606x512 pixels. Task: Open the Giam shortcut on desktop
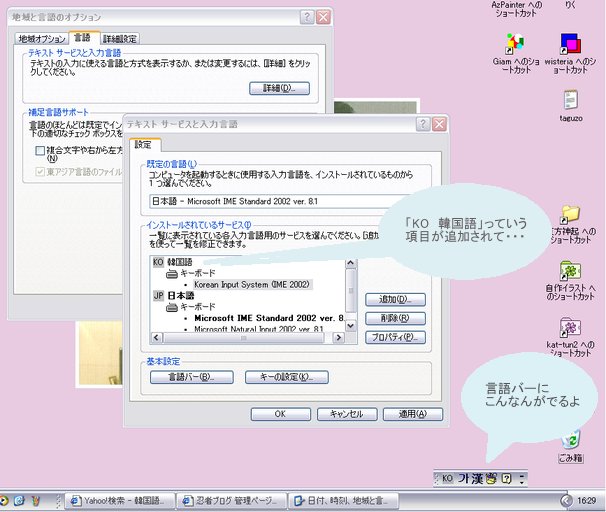pos(515,44)
